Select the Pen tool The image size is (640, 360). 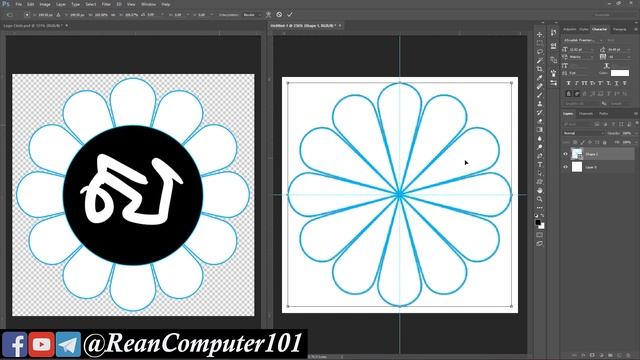point(540,156)
